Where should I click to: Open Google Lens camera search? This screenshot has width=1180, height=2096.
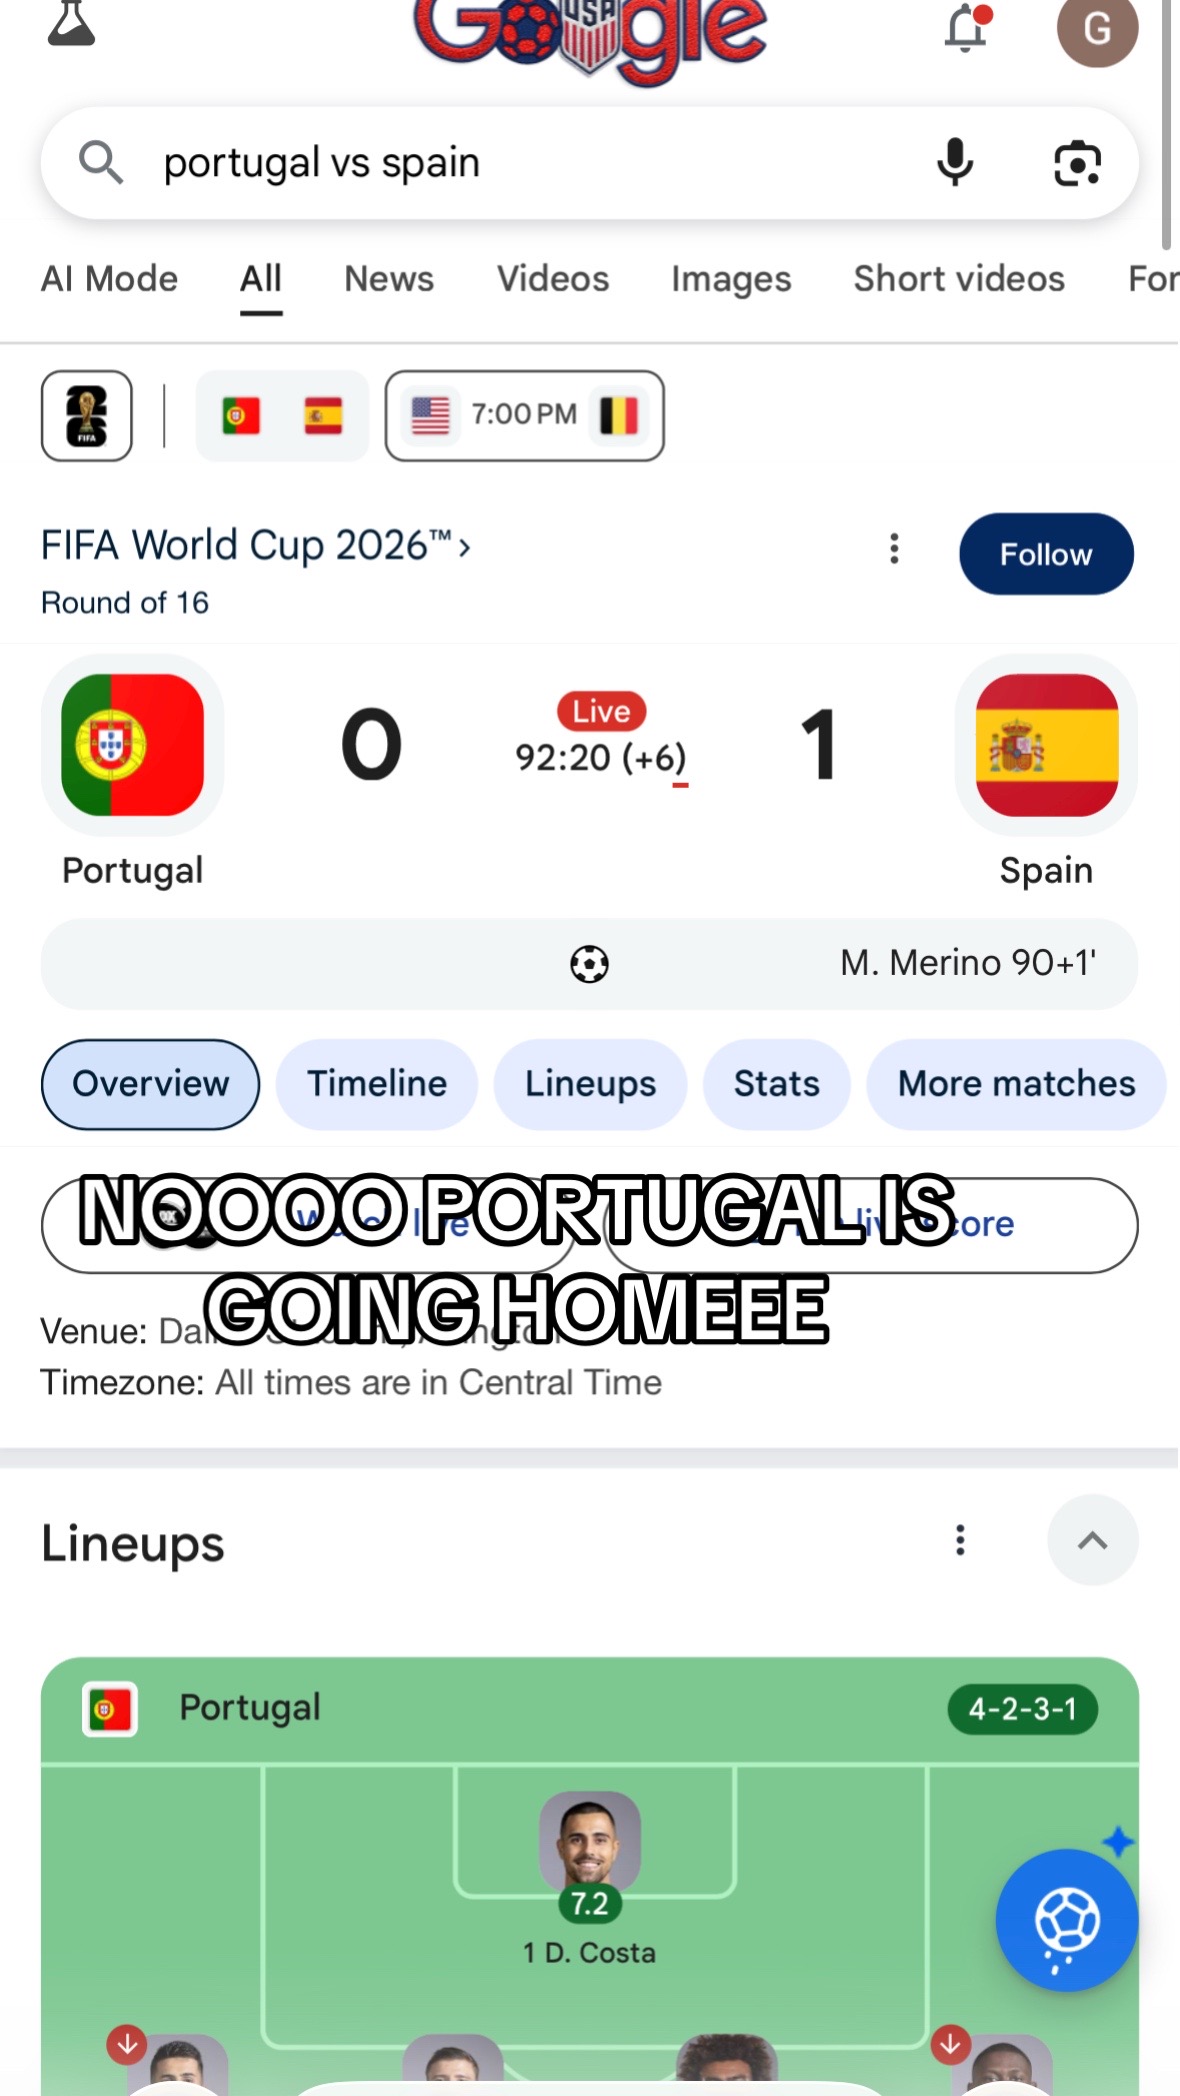pyautogui.click(x=1077, y=163)
